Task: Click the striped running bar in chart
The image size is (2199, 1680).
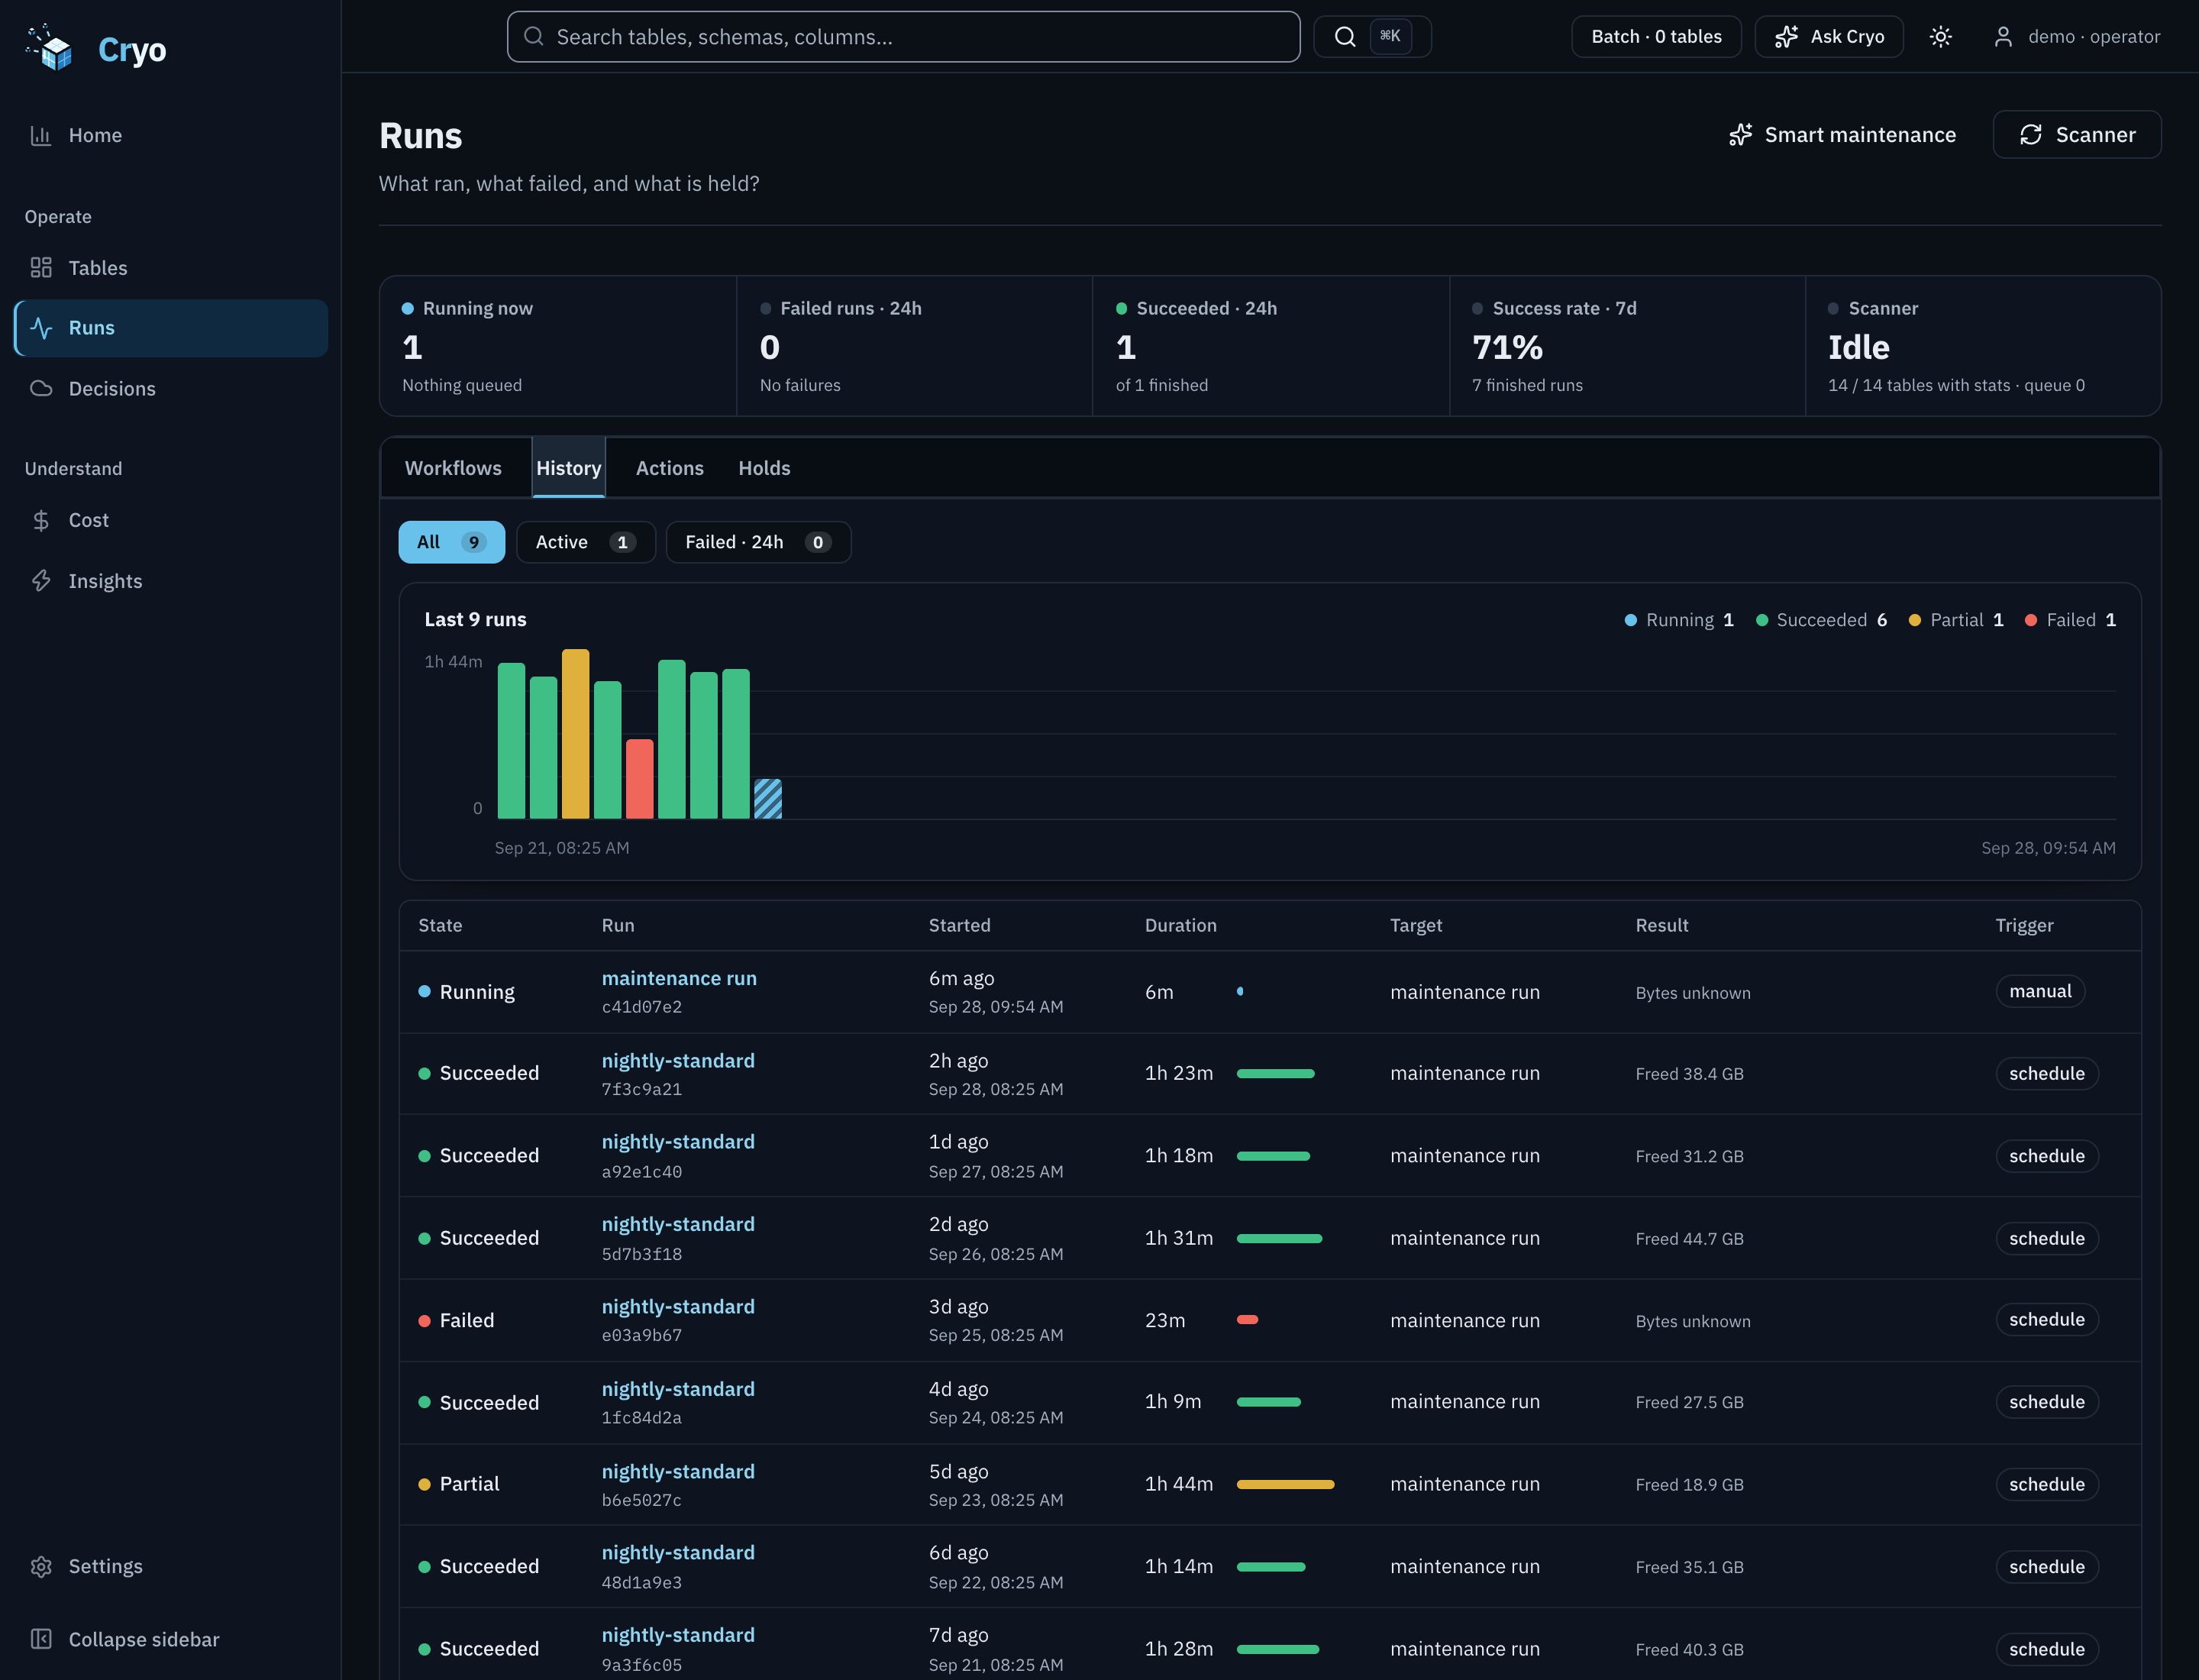Action: (x=767, y=799)
